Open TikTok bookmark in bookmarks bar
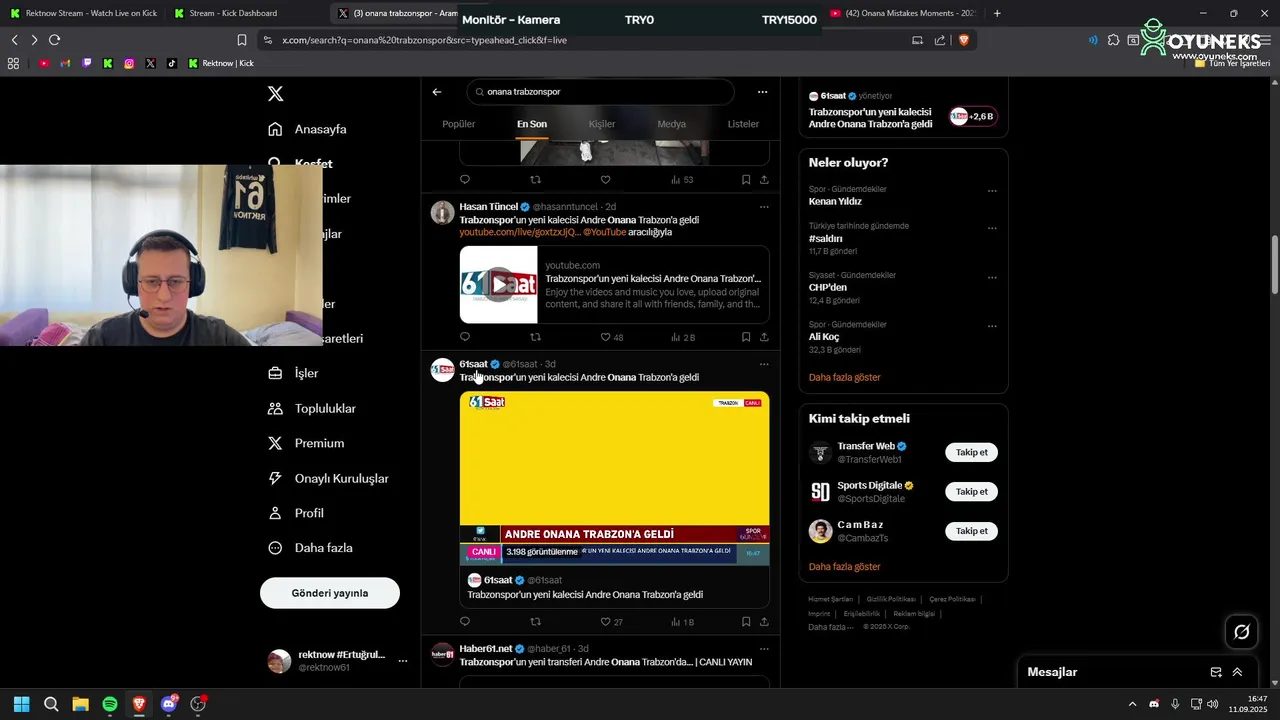The image size is (1280, 720). tap(171, 63)
